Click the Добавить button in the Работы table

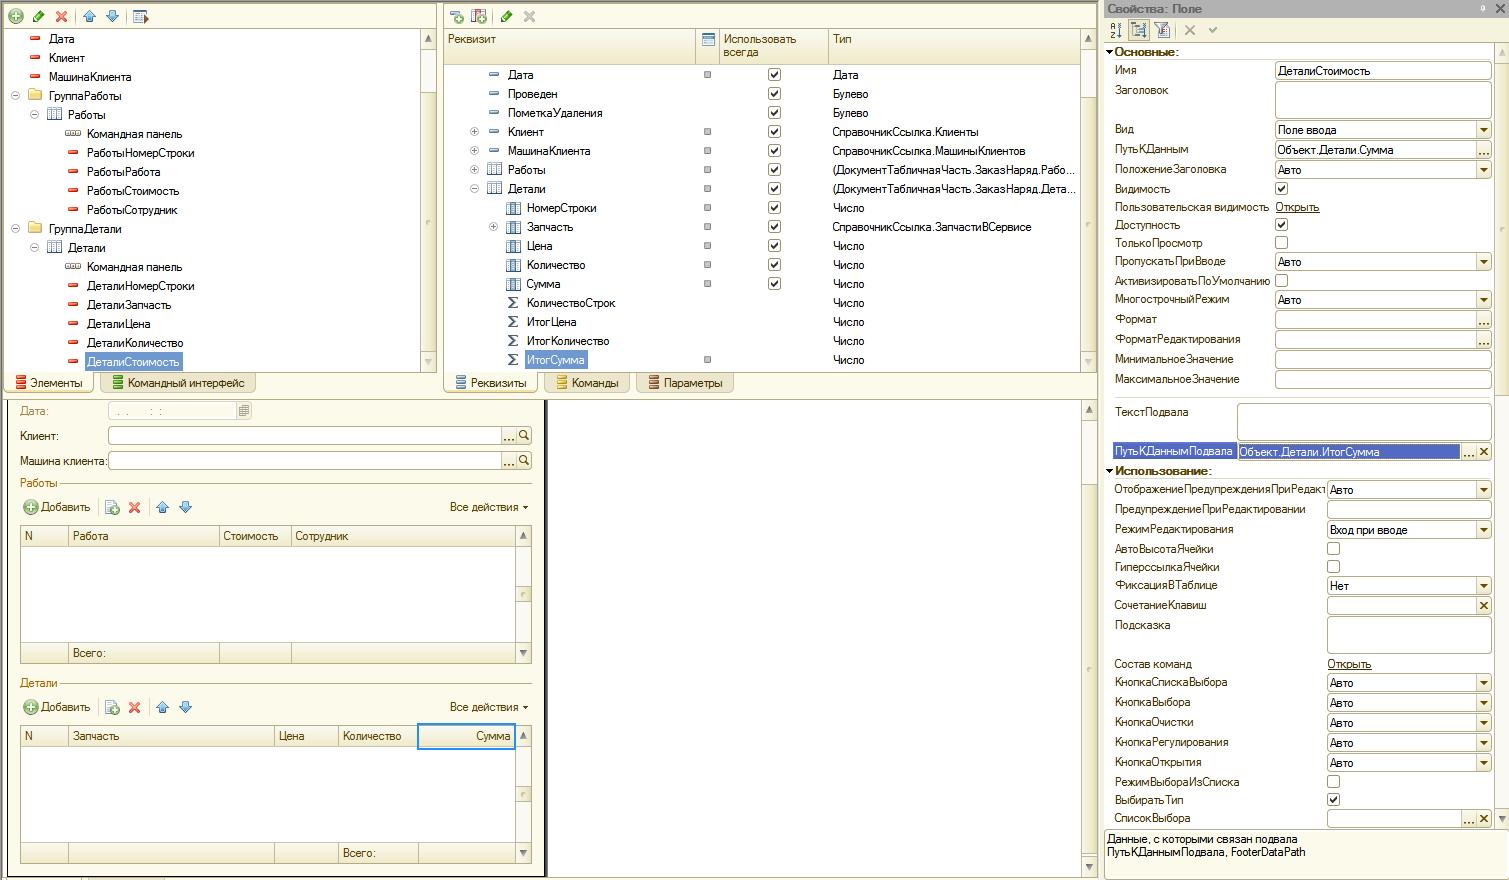click(x=57, y=507)
